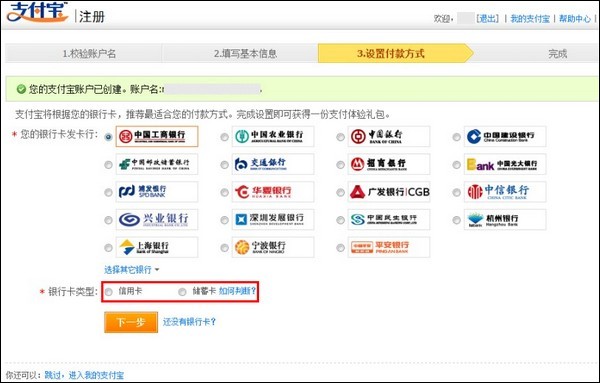This screenshot has width=600, height=383.
Task: Click the Huaxia Bank 华夏银行 logo
Action: [x=273, y=192]
